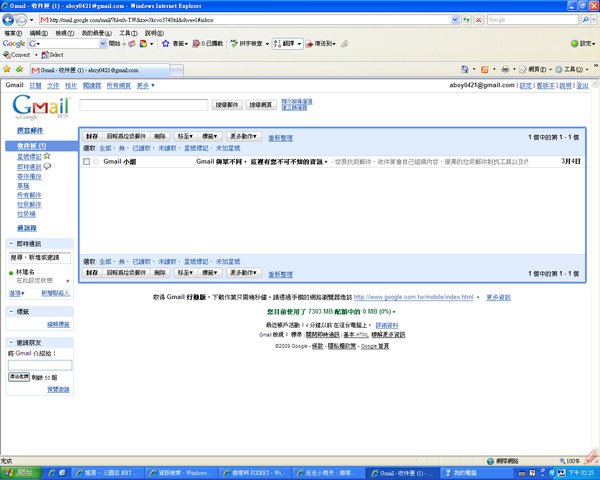Click the red X Stop icon
Viewport: 600px width, 480px height.
click(478, 20)
